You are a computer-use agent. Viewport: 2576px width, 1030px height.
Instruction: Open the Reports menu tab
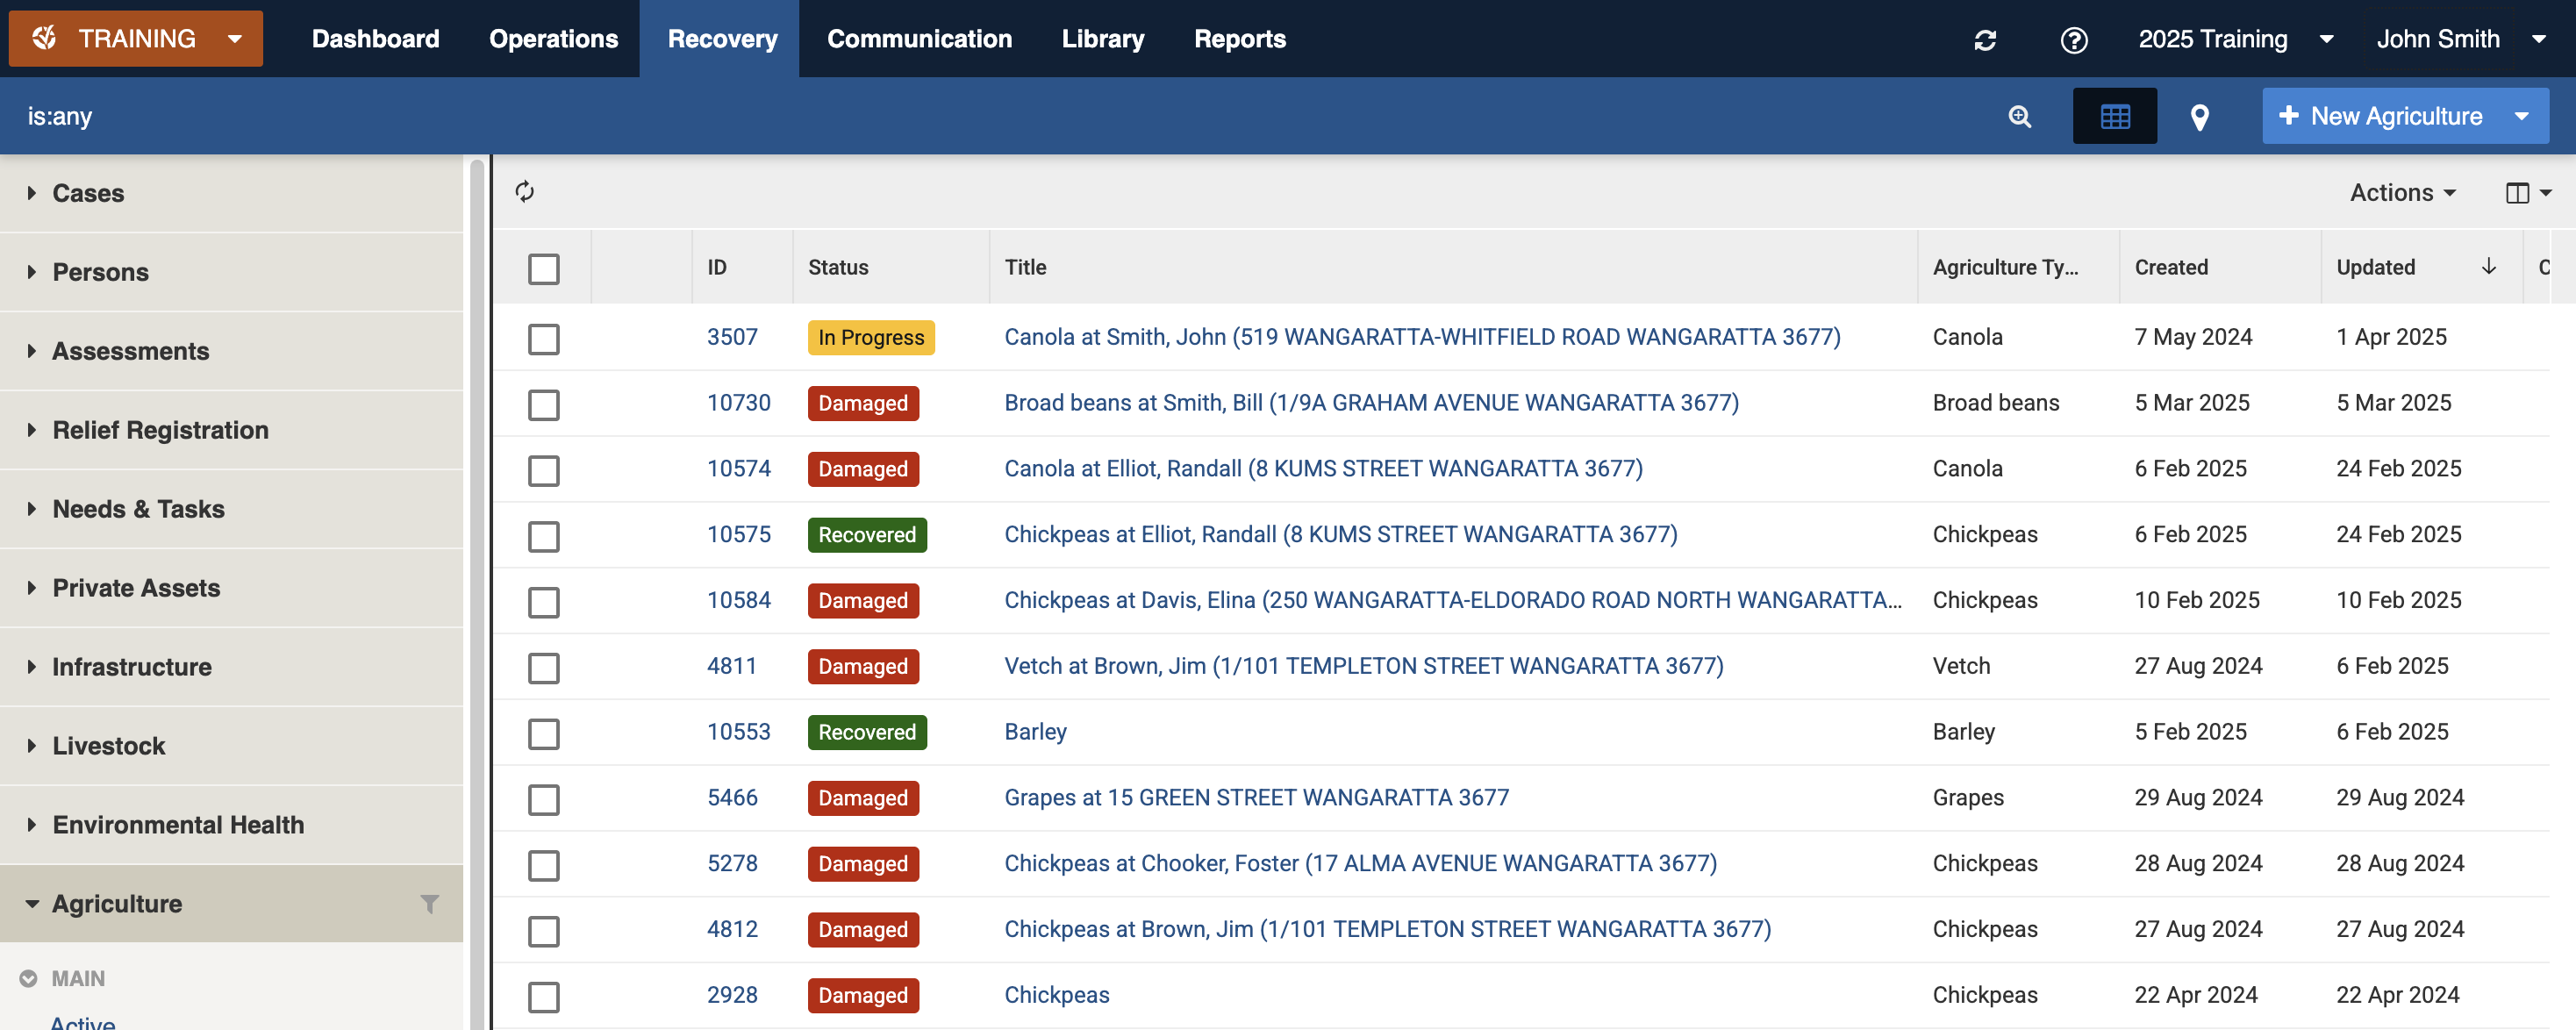tap(1239, 39)
